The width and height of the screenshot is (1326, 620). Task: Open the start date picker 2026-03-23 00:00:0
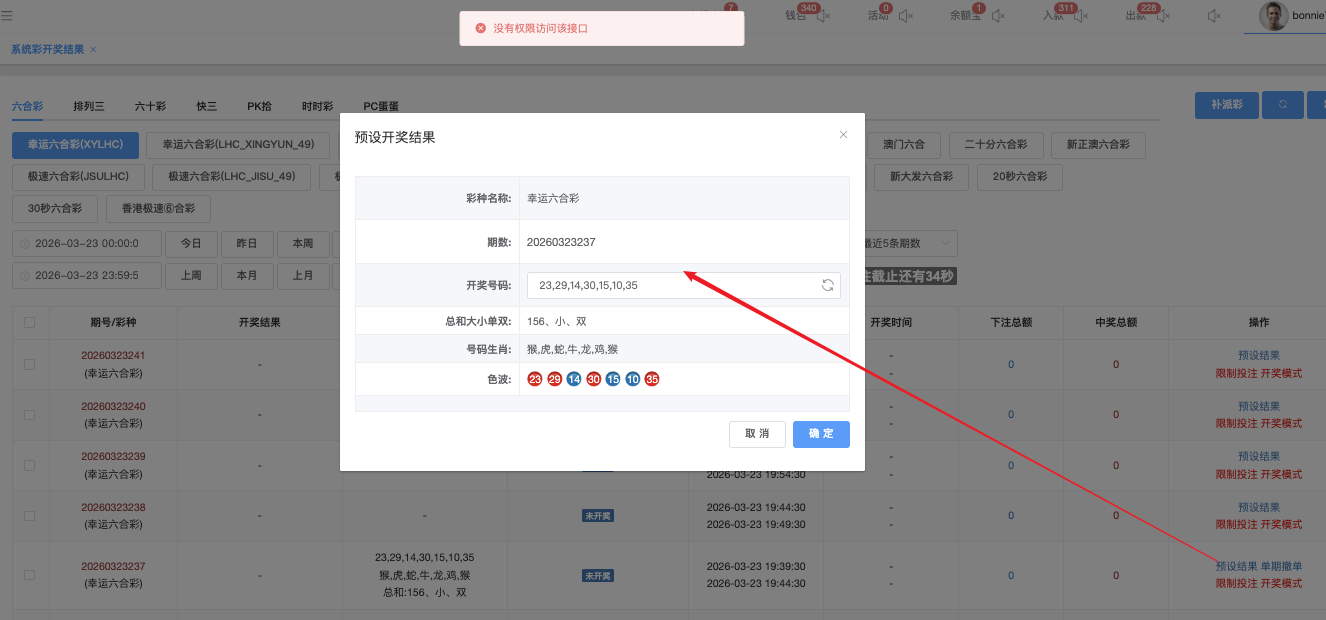coord(87,243)
